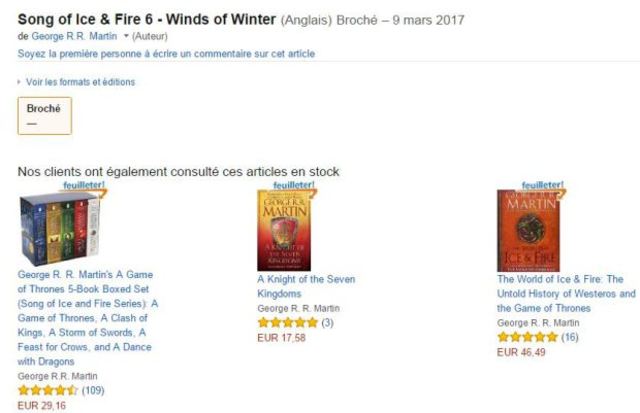Click feuilleter badge above A Knight cover
This screenshot has height=413, width=640.
click(x=294, y=185)
